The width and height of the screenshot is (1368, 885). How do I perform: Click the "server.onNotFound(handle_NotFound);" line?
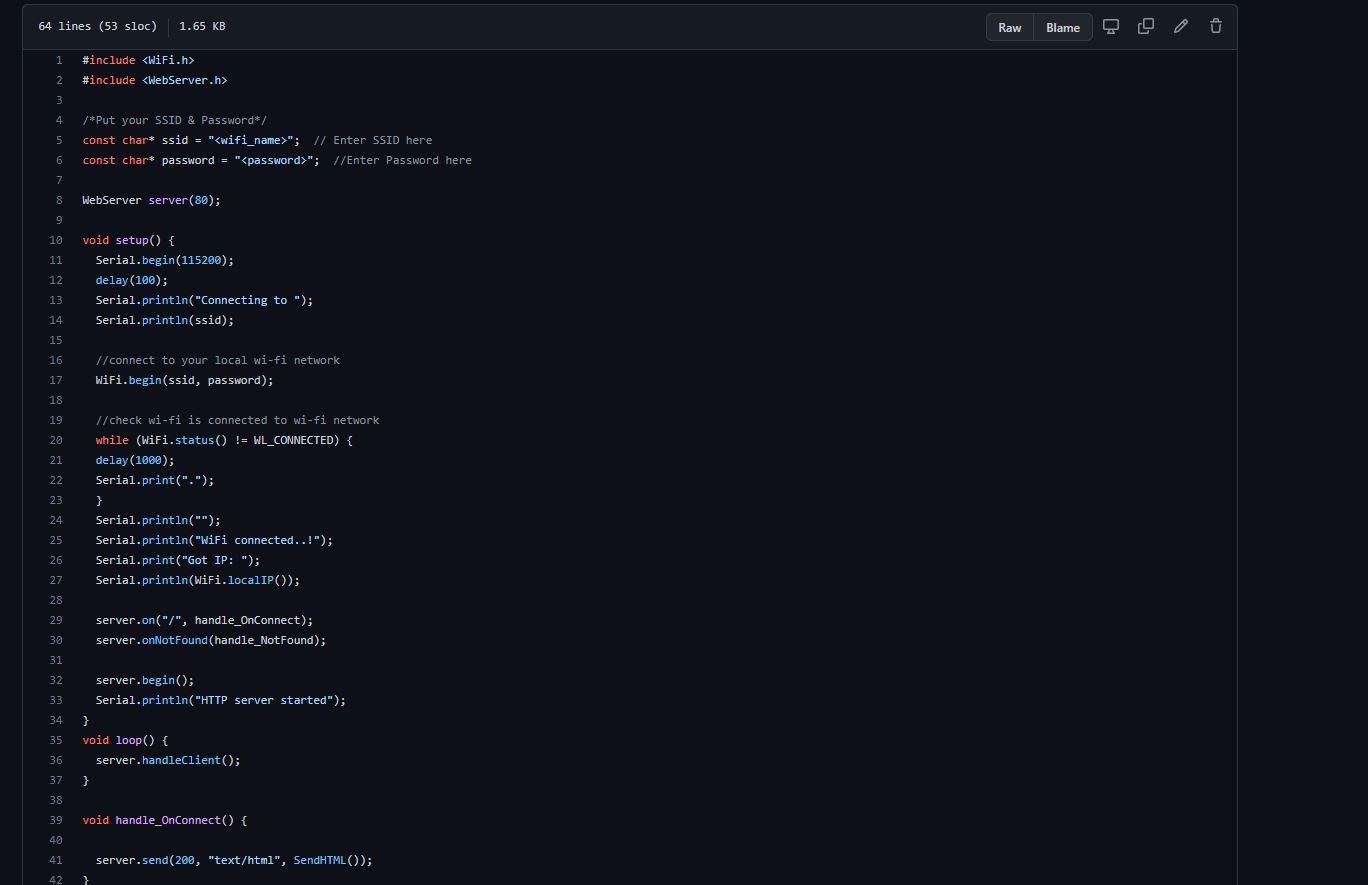211,640
